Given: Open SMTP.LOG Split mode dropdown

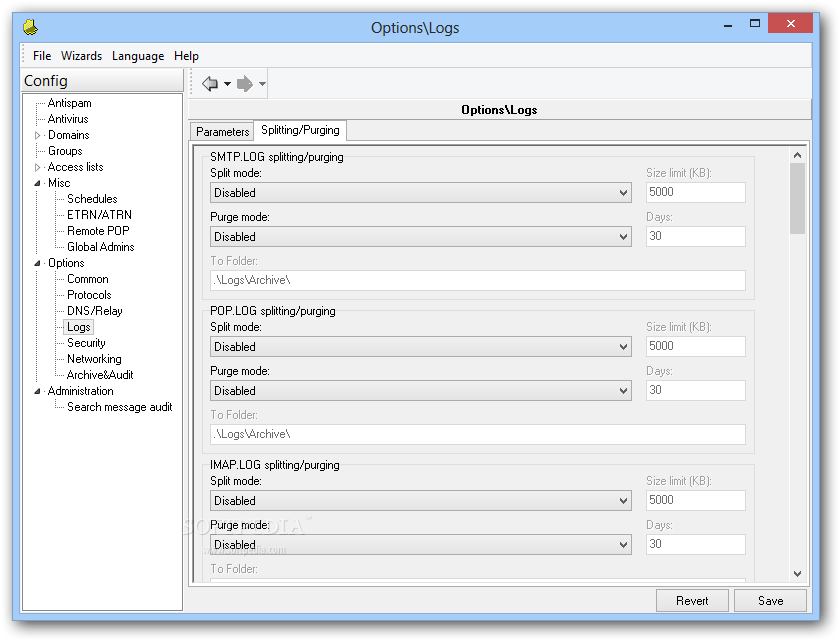Looking at the screenshot, I should tap(421, 193).
